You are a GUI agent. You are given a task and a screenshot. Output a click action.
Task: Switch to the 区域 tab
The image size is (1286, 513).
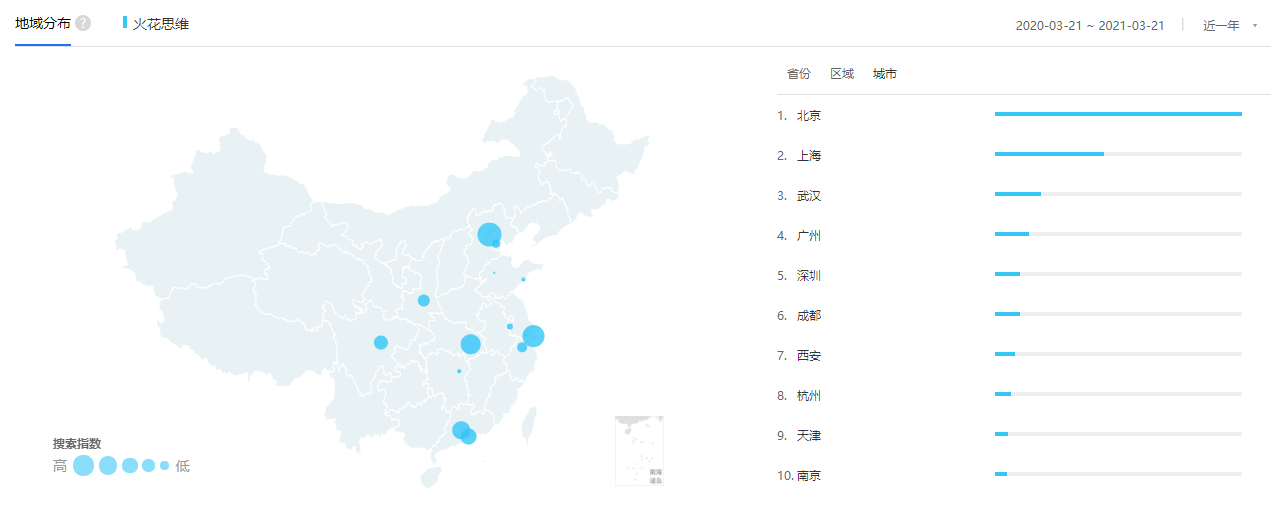842,74
